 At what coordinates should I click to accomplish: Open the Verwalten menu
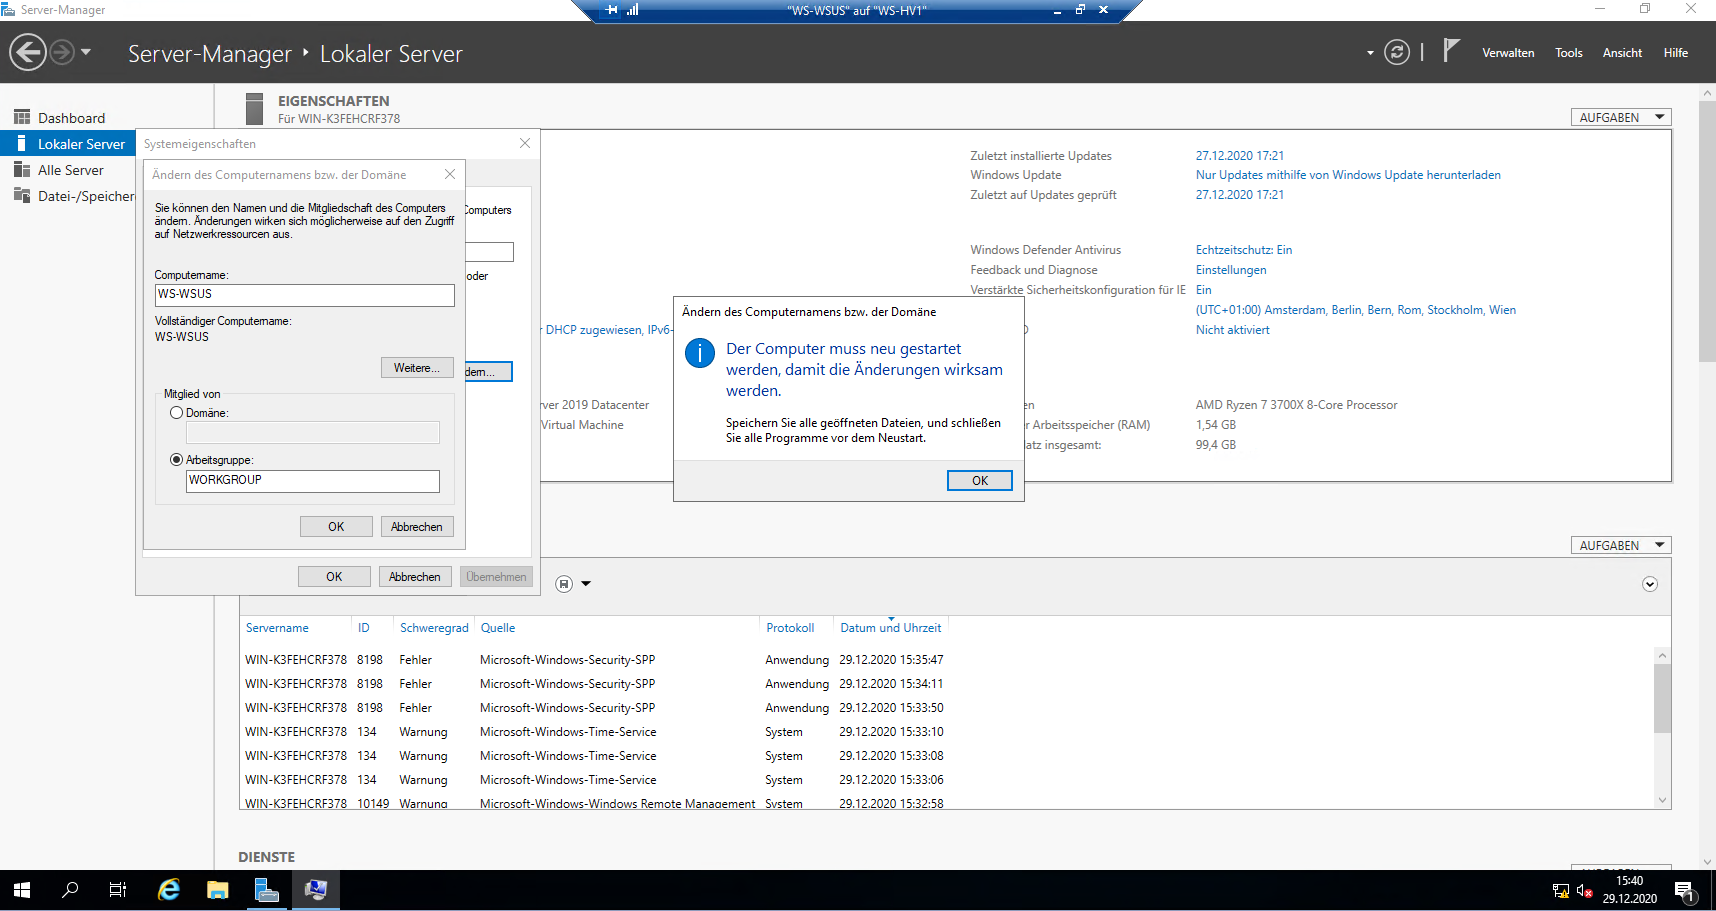[x=1508, y=53]
